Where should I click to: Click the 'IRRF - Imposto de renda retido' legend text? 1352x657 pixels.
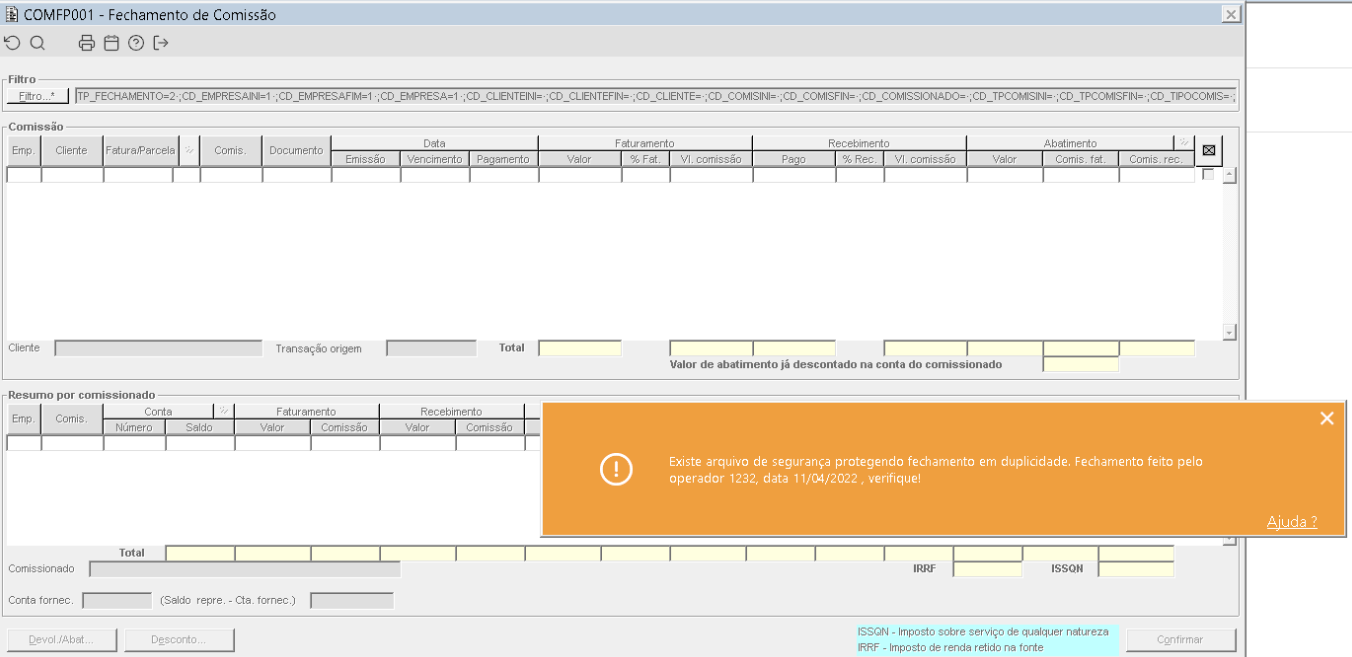pos(950,647)
